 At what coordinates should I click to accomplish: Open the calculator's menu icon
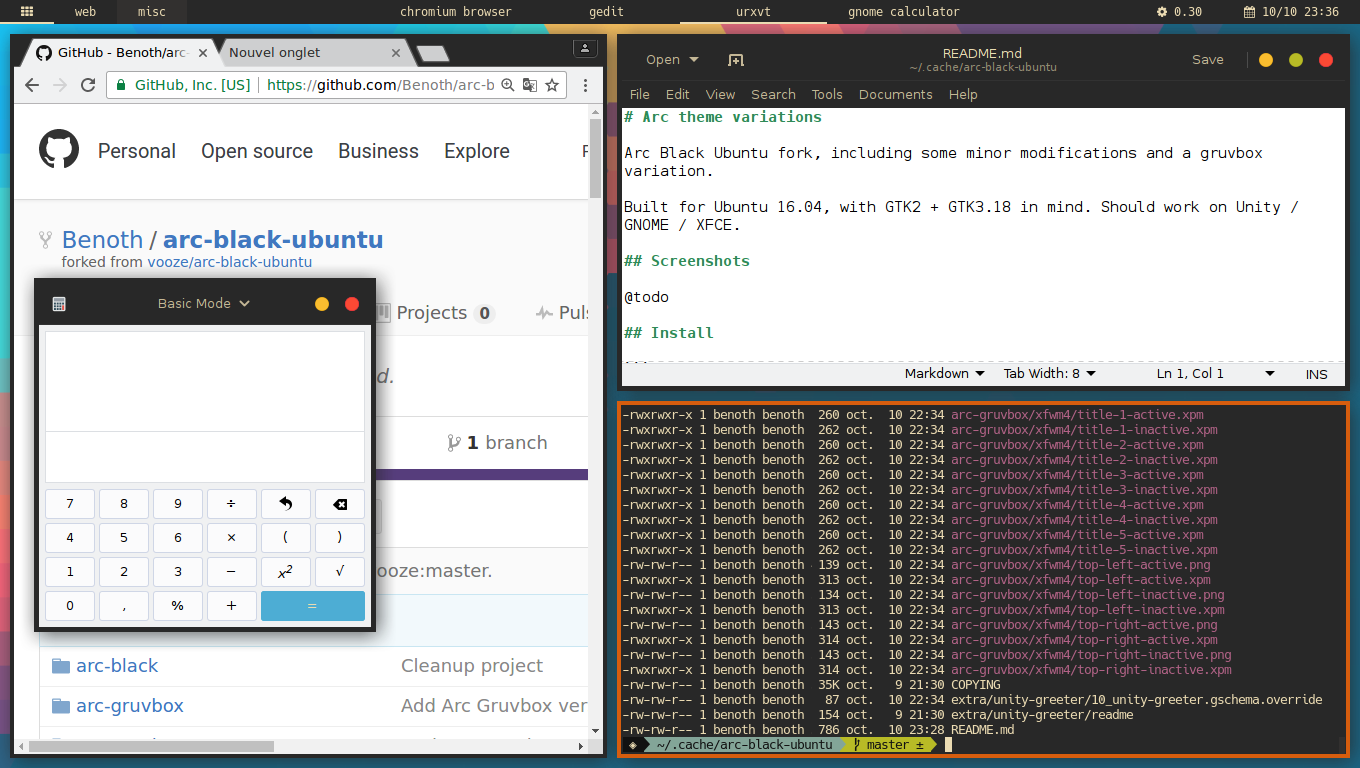[59, 303]
